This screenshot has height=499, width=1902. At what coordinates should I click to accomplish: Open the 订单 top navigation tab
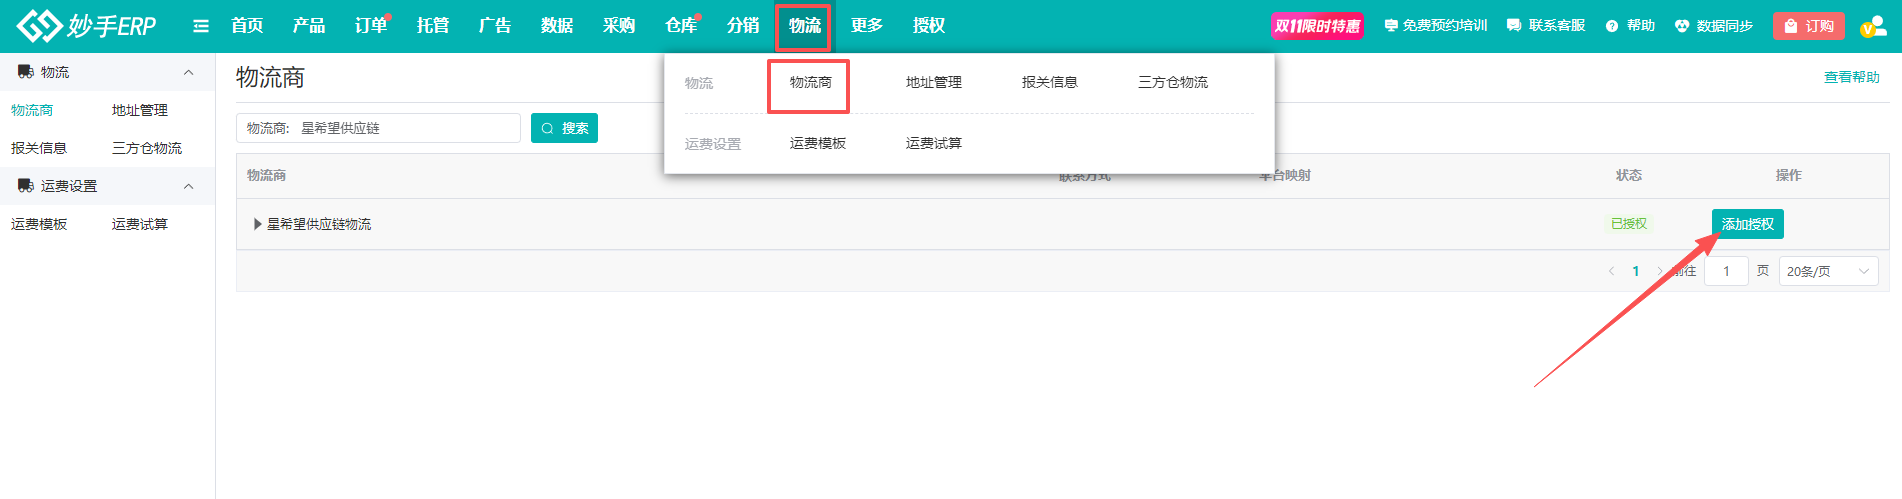tap(370, 26)
